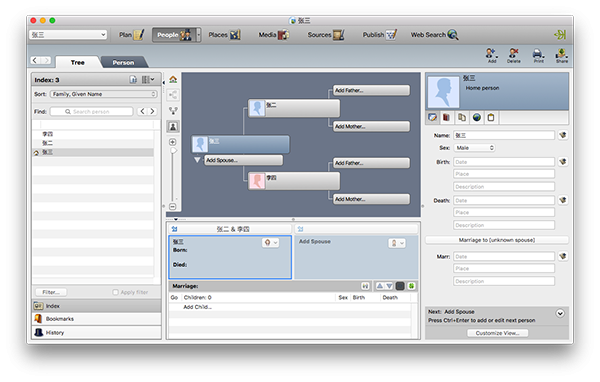
Task: Click the index options document icon
Action: [133, 80]
